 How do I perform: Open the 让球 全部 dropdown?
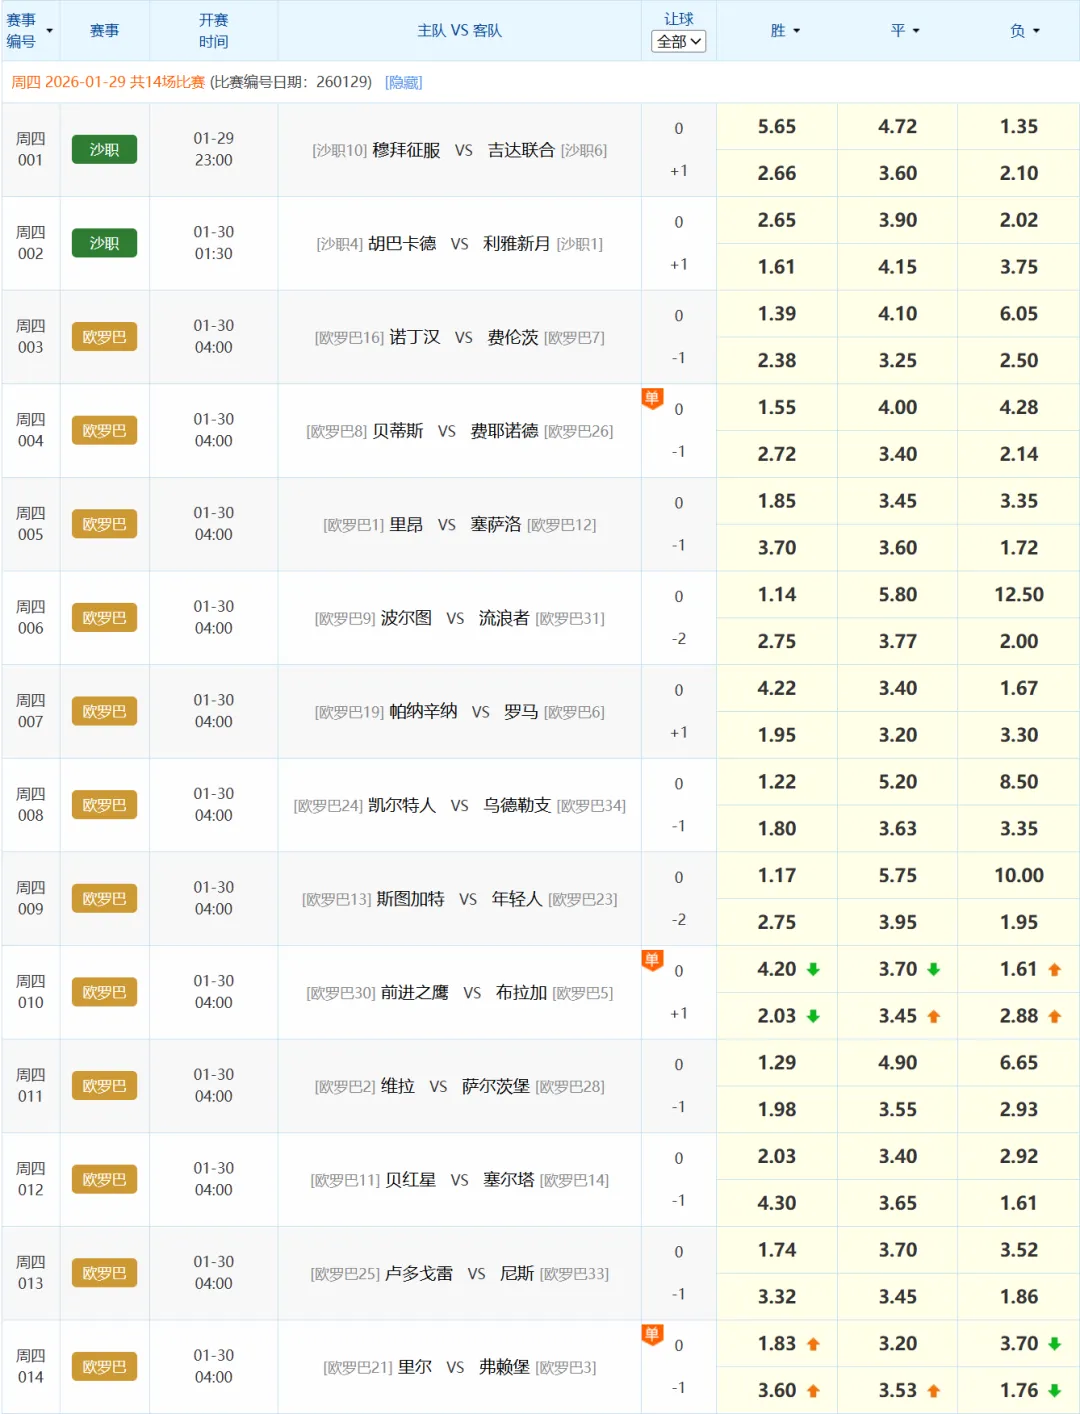click(x=678, y=41)
